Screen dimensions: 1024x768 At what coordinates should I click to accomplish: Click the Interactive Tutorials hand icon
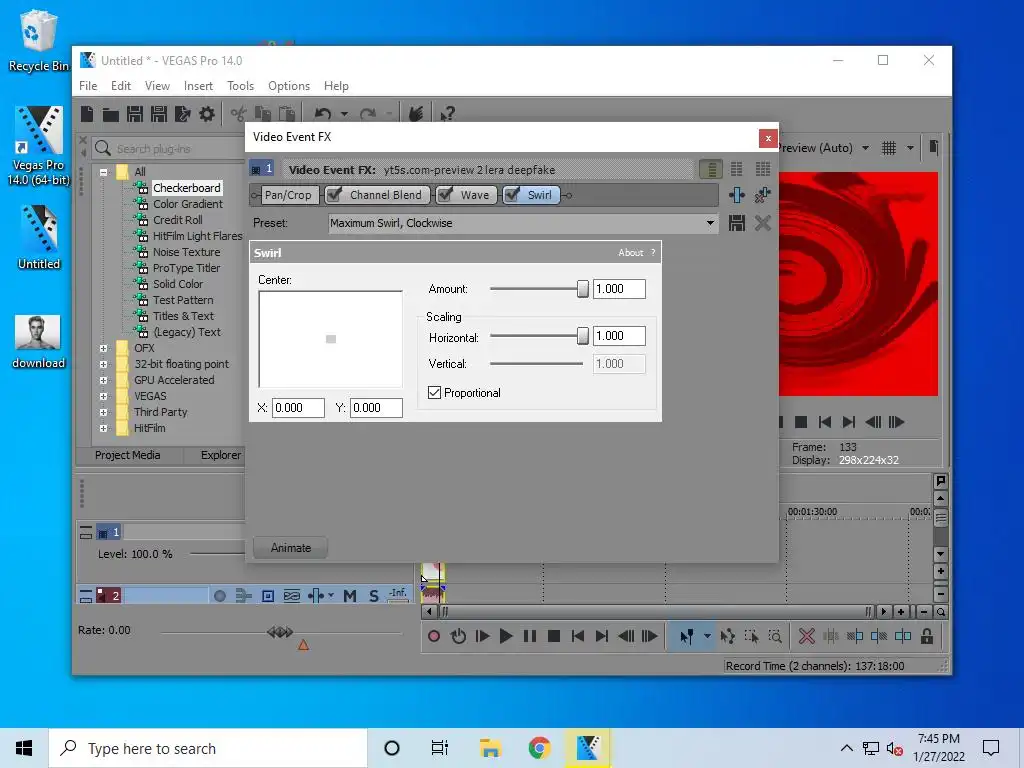click(415, 114)
